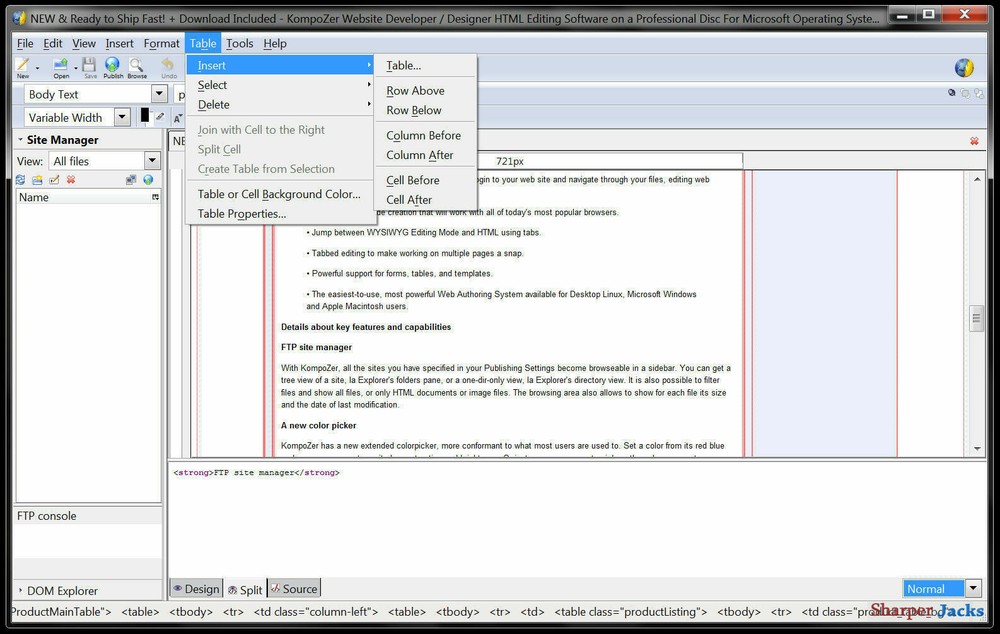Click the red X remove icon in Site Manager
This screenshot has width=1000, height=634.
point(70,179)
